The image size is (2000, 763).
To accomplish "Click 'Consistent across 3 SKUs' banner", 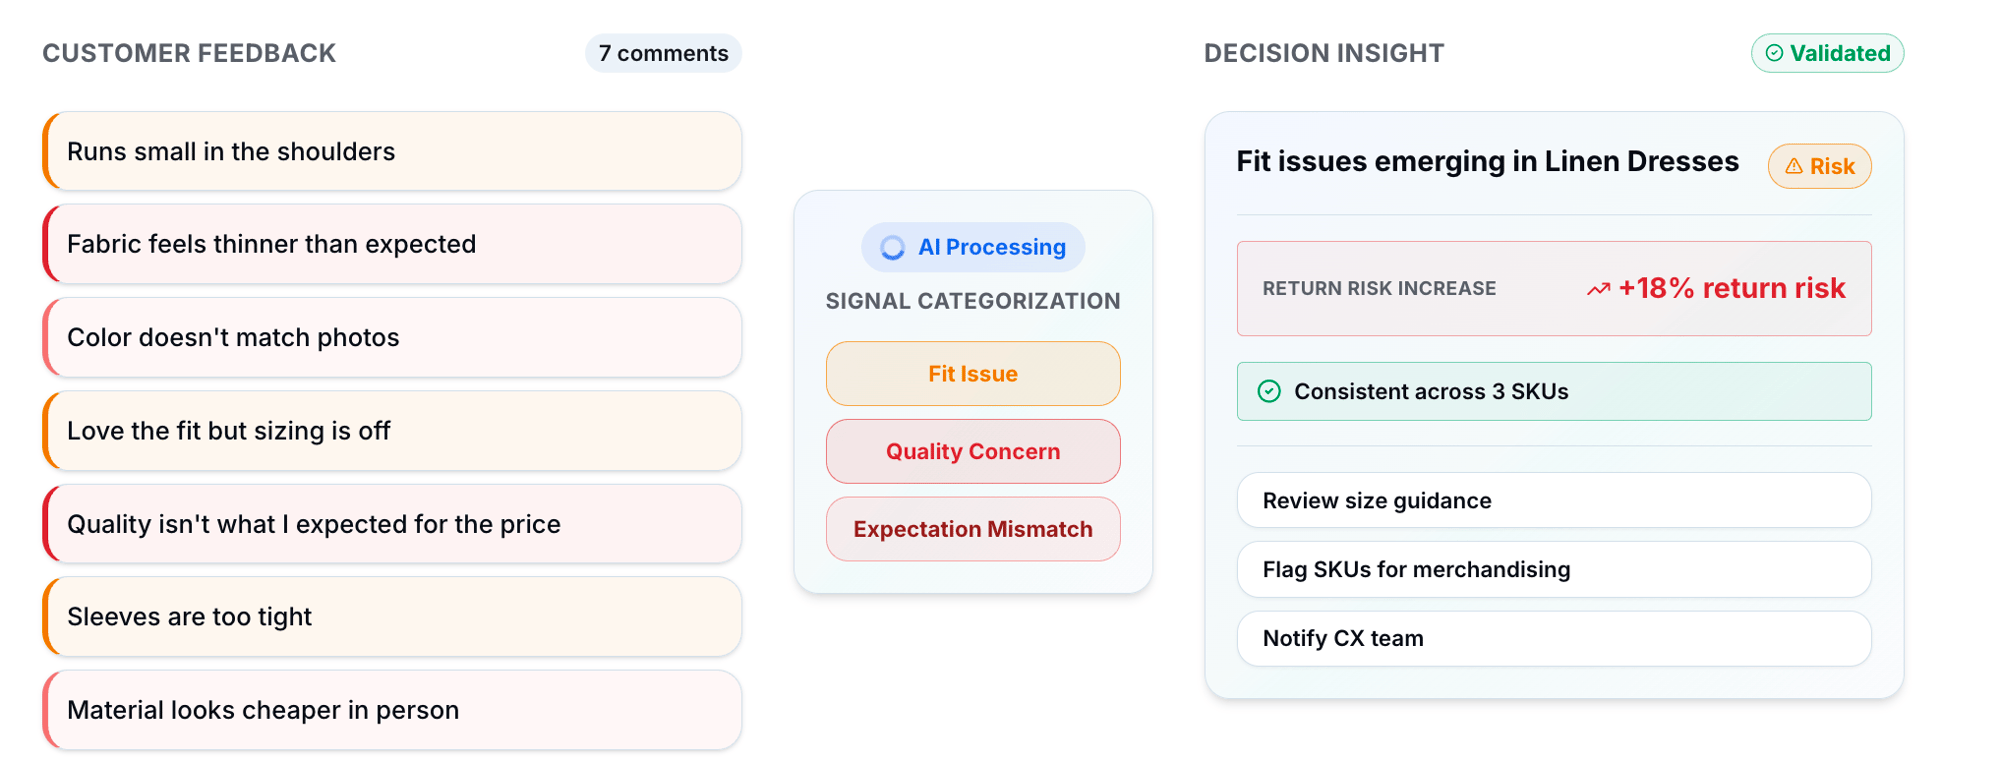I will 1553,391.
